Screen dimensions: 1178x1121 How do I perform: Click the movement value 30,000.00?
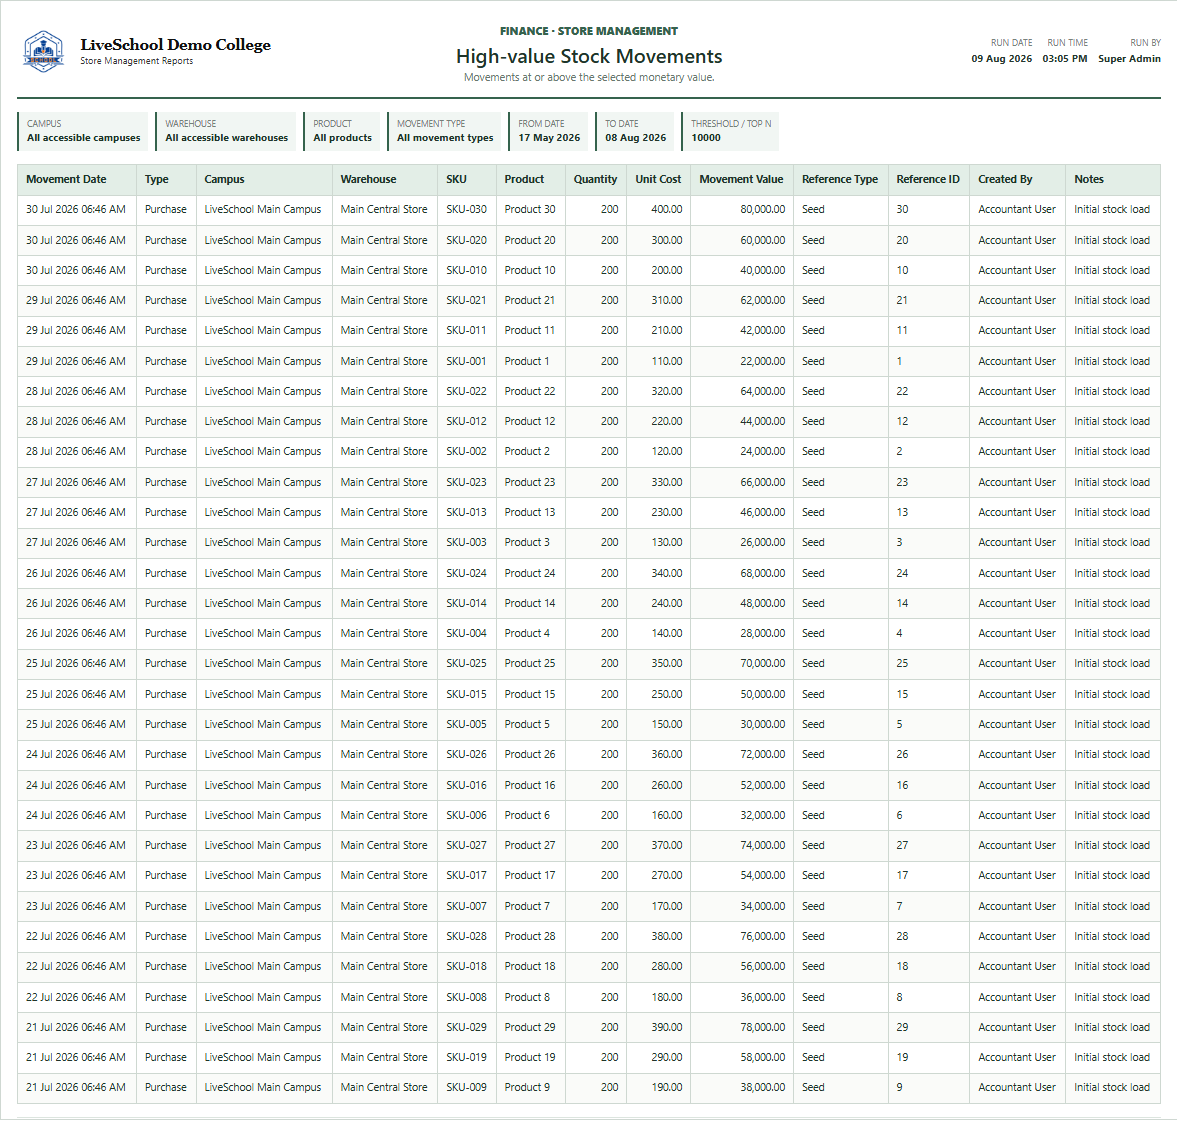click(x=763, y=724)
